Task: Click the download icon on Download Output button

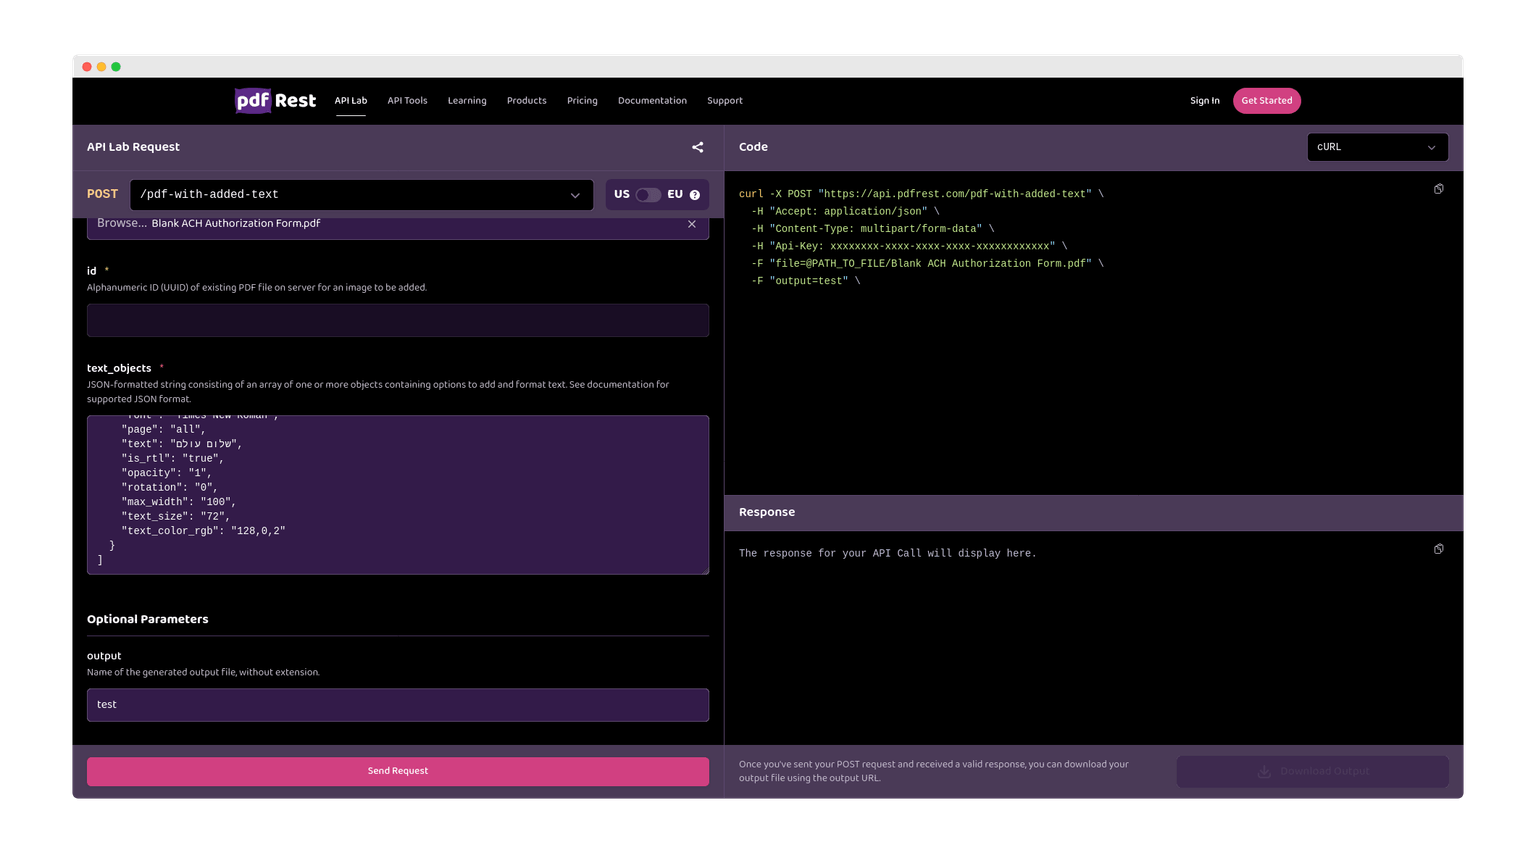Action: pos(1264,771)
